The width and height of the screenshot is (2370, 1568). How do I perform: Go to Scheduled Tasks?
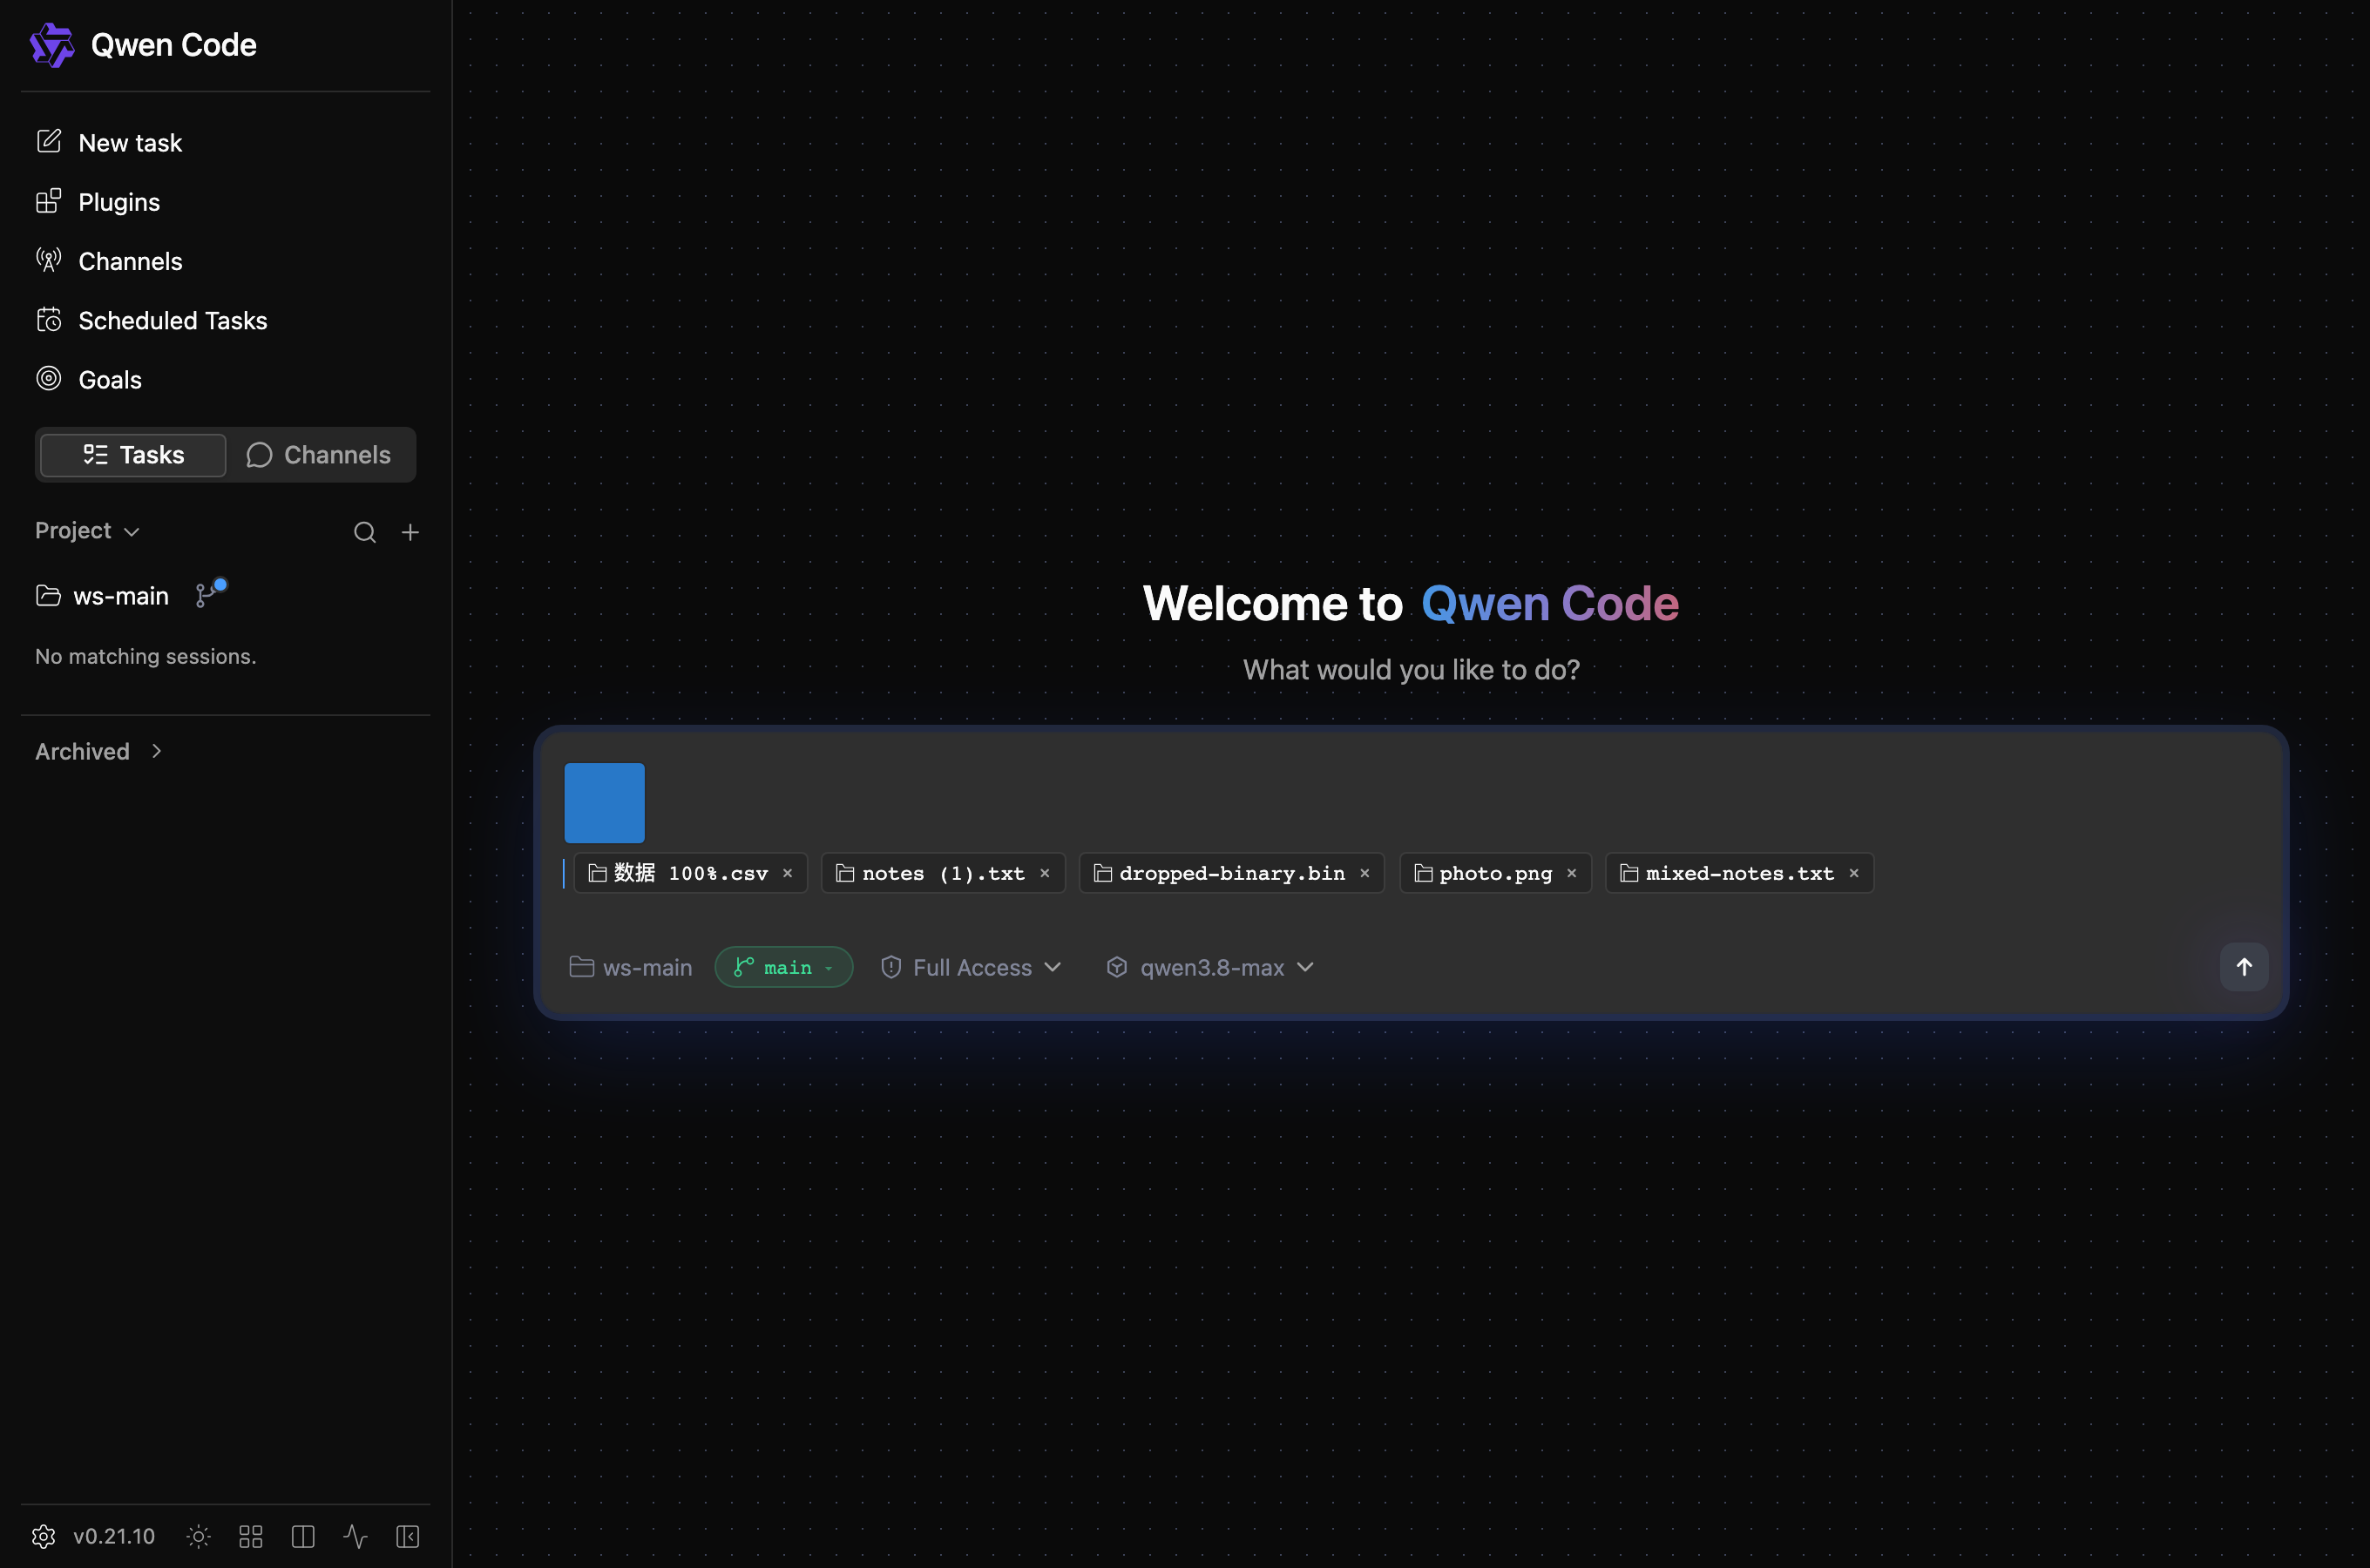[152, 320]
